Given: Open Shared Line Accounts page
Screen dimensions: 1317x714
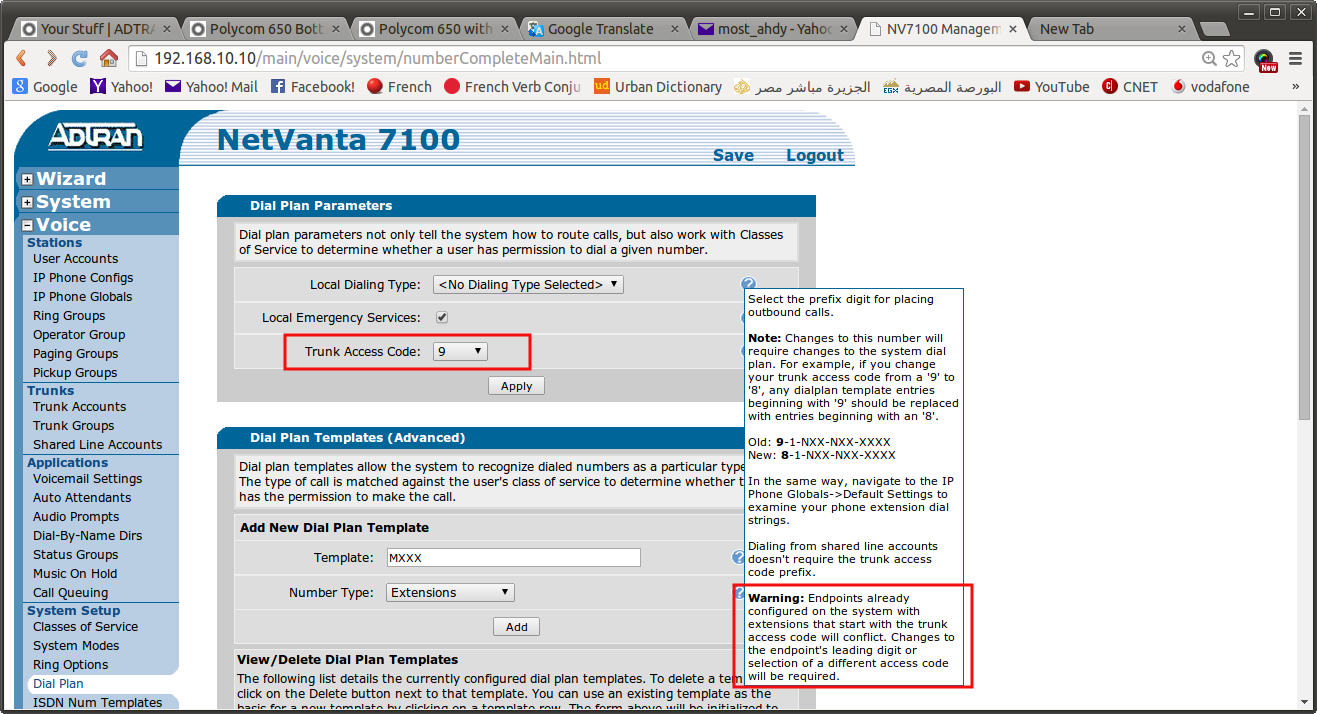Looking at the screenshot, I should (x=97, y=444).
